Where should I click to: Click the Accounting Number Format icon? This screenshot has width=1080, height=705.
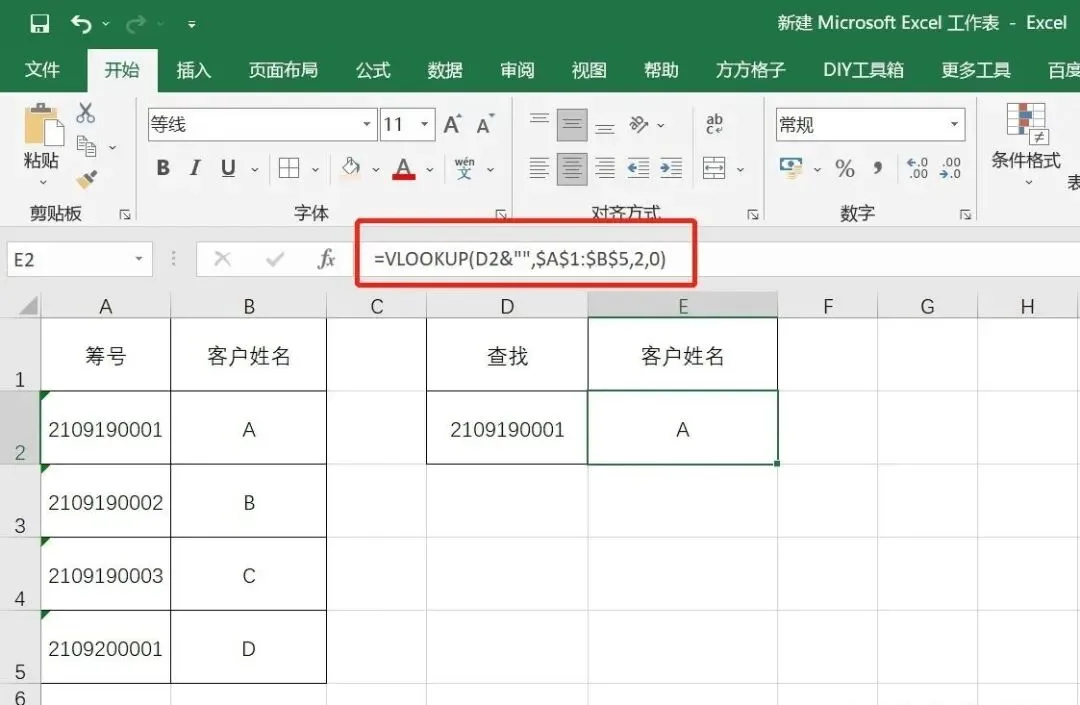click(x=791, y=167)
